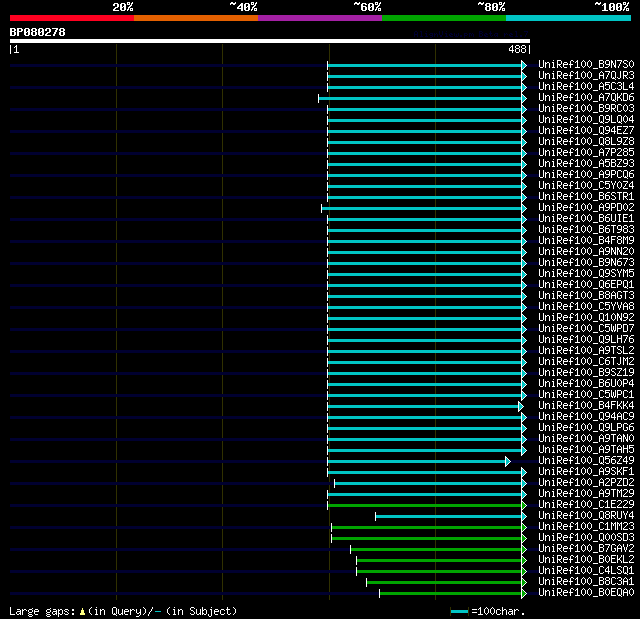Select the UniRef100_A7P285 label
The width and height of the screenshot is (640, 619).
[586, 153]
